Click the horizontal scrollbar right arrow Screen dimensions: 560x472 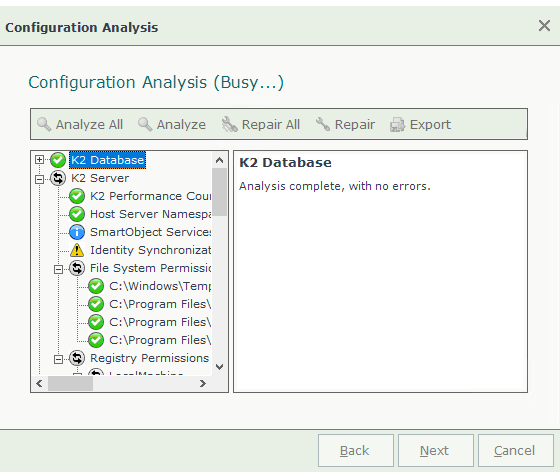203,383
